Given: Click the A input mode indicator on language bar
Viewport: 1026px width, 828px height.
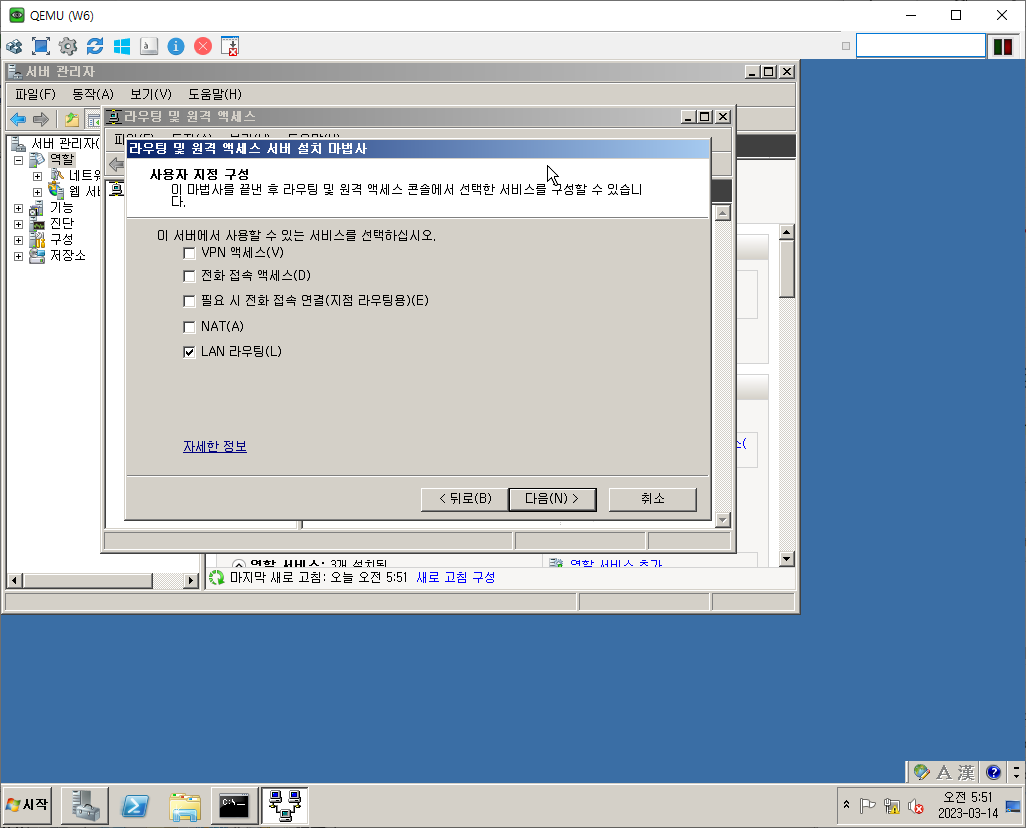Looking at the screenshot, I should (x=944, y=772).
